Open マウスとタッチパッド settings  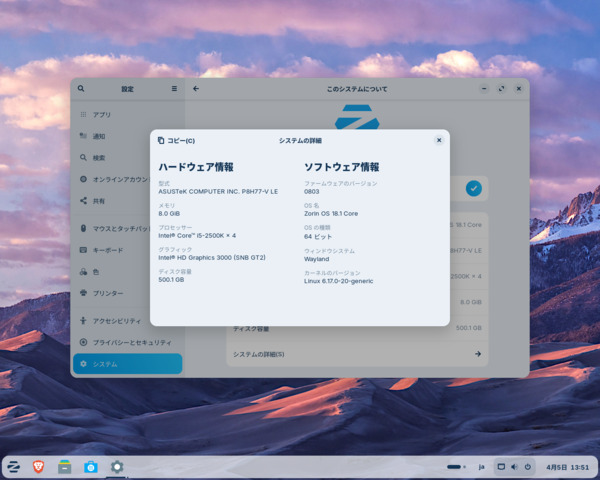pyautogui.click(x=127, y=229)
